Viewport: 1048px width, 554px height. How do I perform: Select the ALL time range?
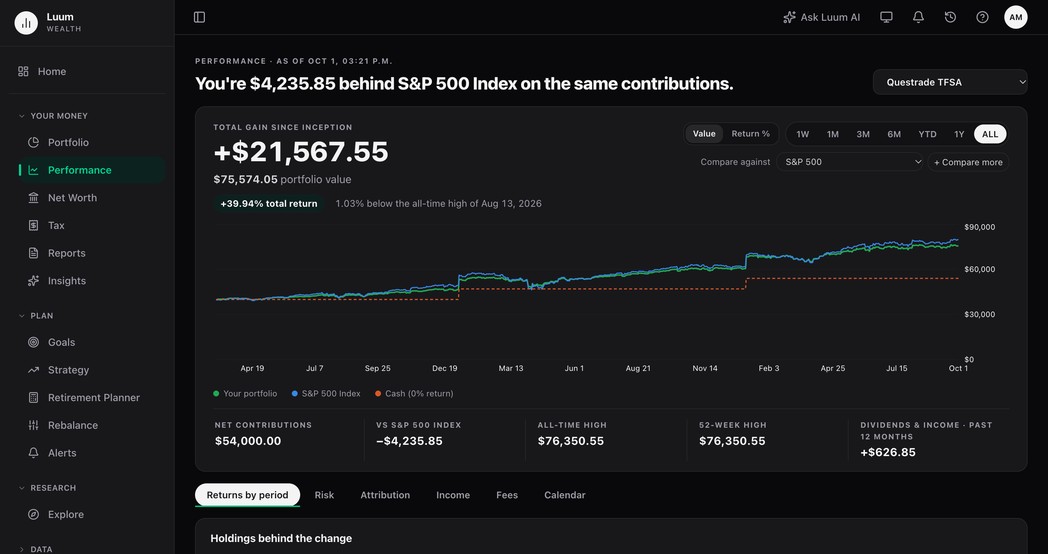990,134
